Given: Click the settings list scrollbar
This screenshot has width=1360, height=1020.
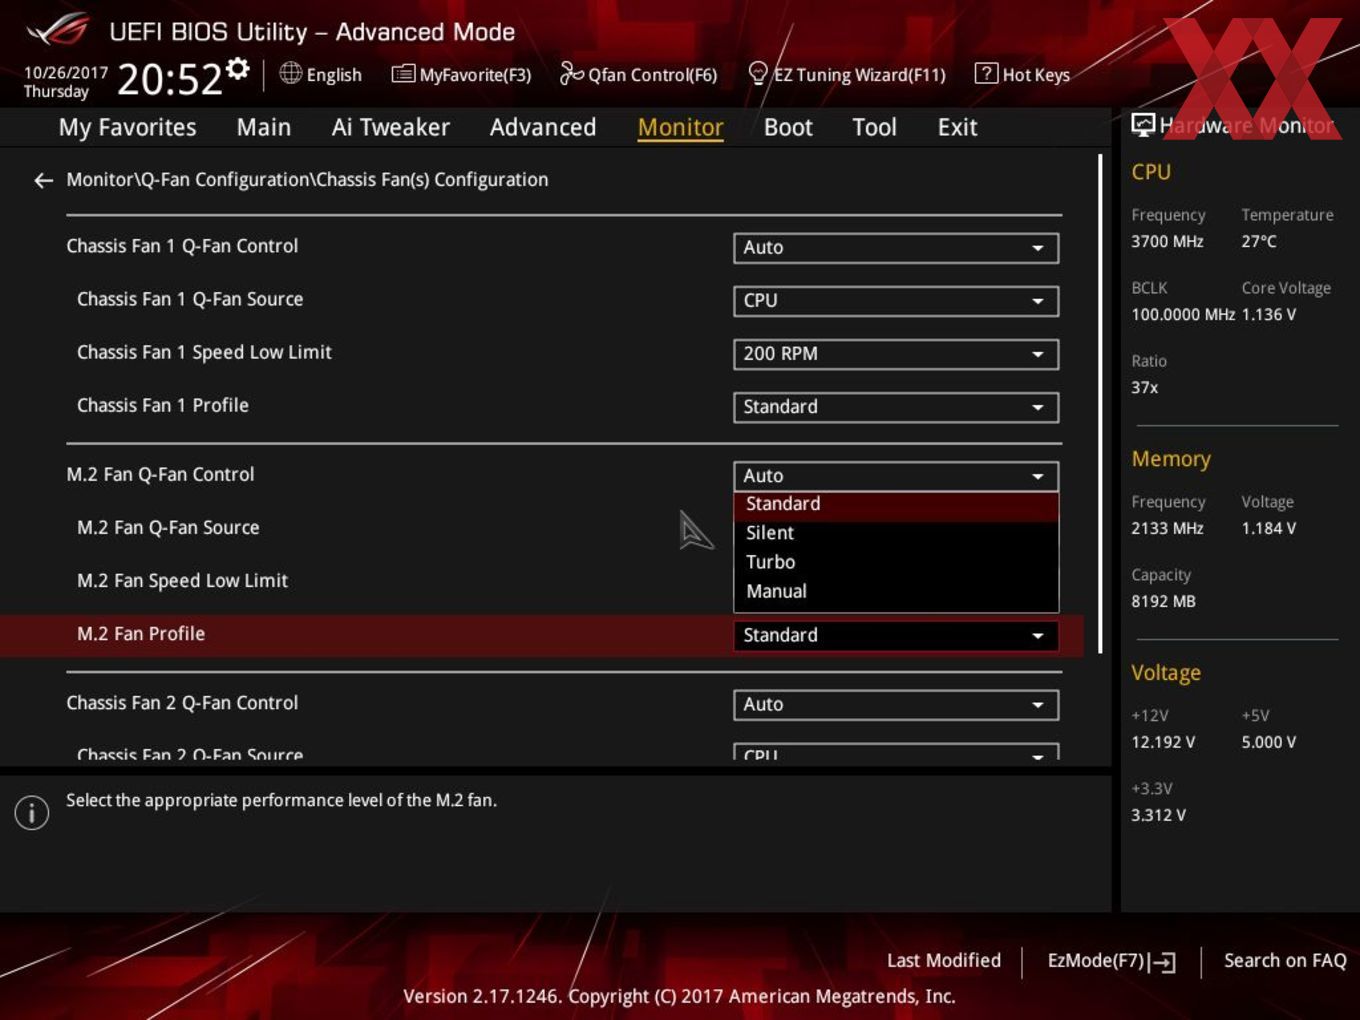Looking at the screenshot, I should coord(1100,404).
